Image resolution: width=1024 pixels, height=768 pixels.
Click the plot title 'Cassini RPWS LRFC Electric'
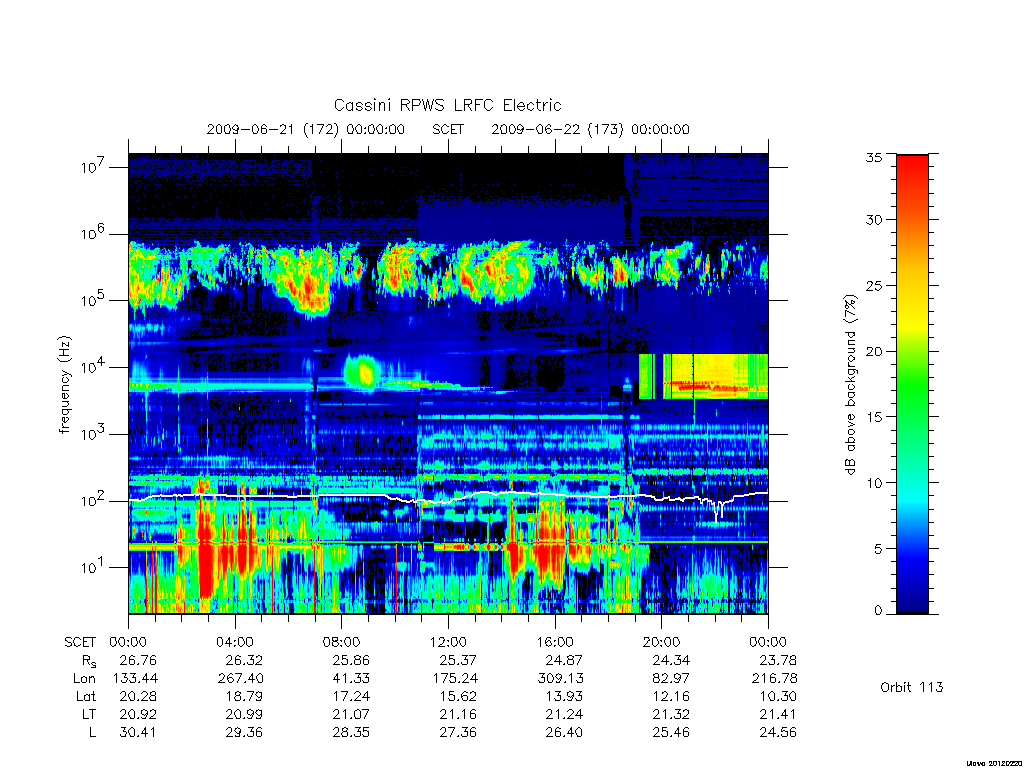point(447,105)
